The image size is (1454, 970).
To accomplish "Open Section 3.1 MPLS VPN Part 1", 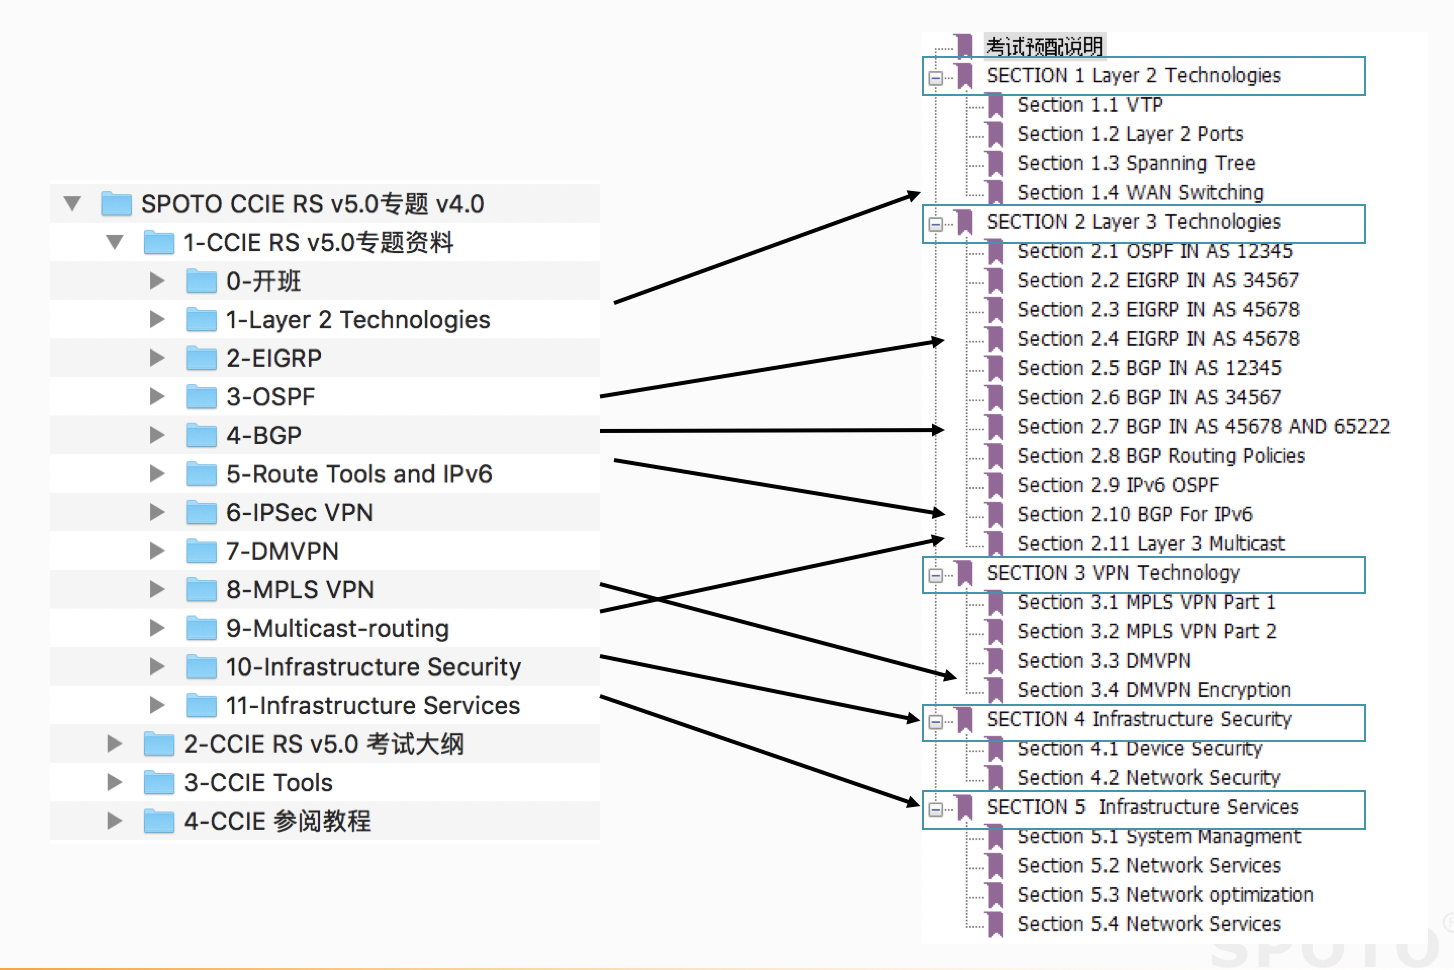I will [x=1146, y=602].
